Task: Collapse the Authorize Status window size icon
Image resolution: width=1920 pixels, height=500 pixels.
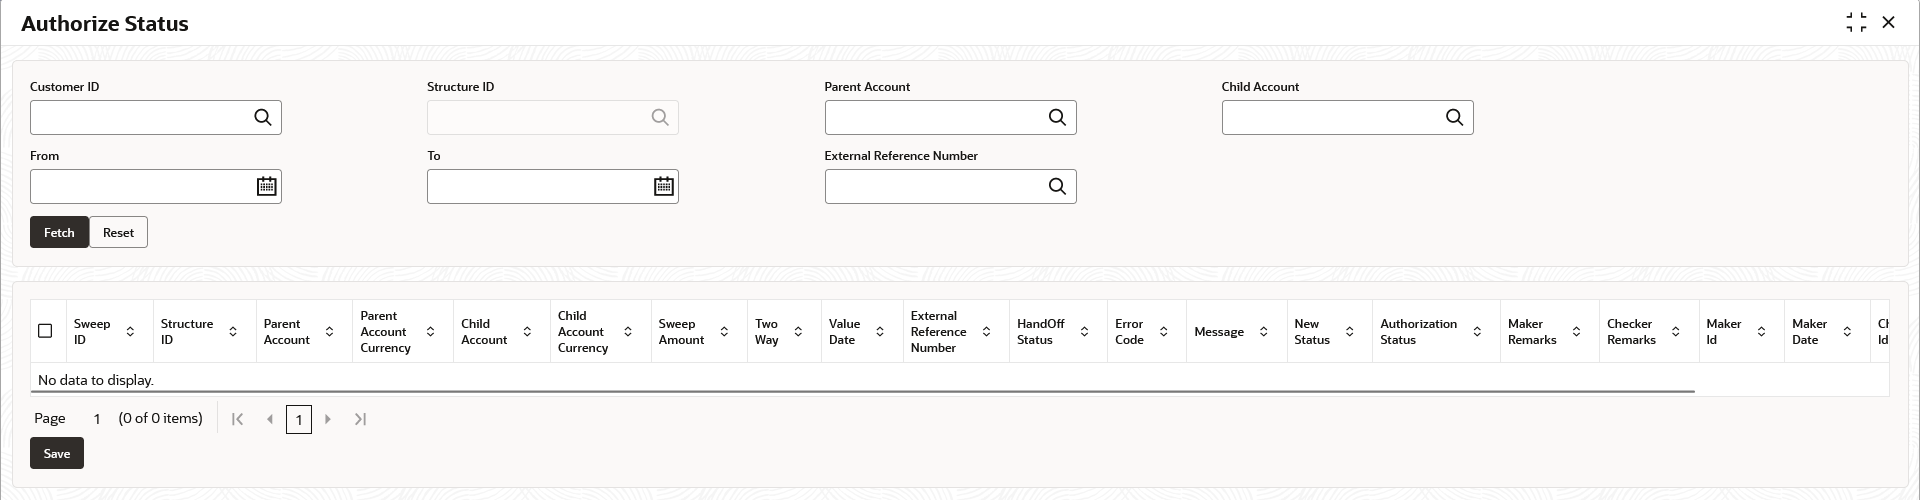Action: (1856, 23)
